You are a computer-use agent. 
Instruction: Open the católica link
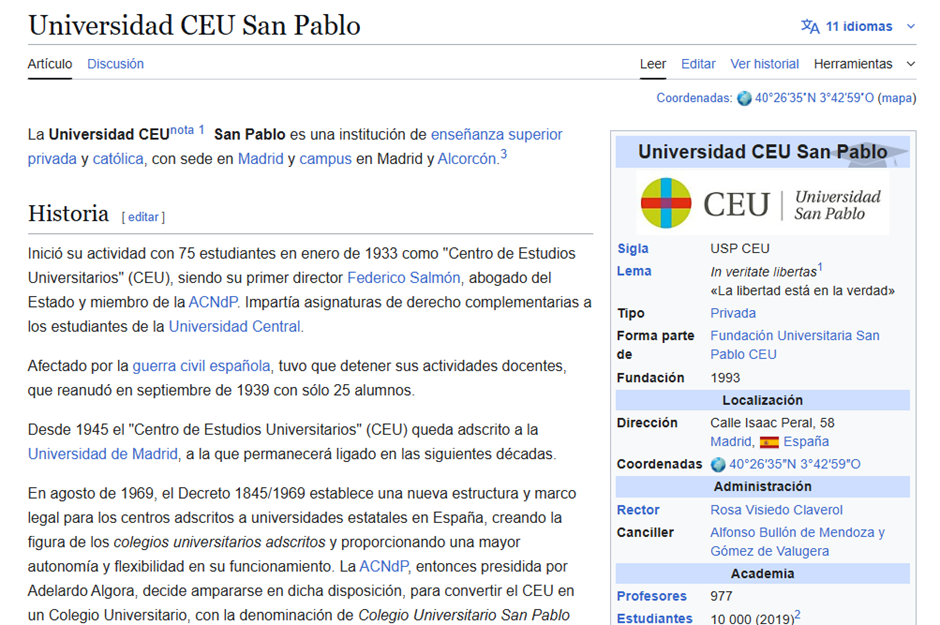pyautogui.click(x=118, y=159)
